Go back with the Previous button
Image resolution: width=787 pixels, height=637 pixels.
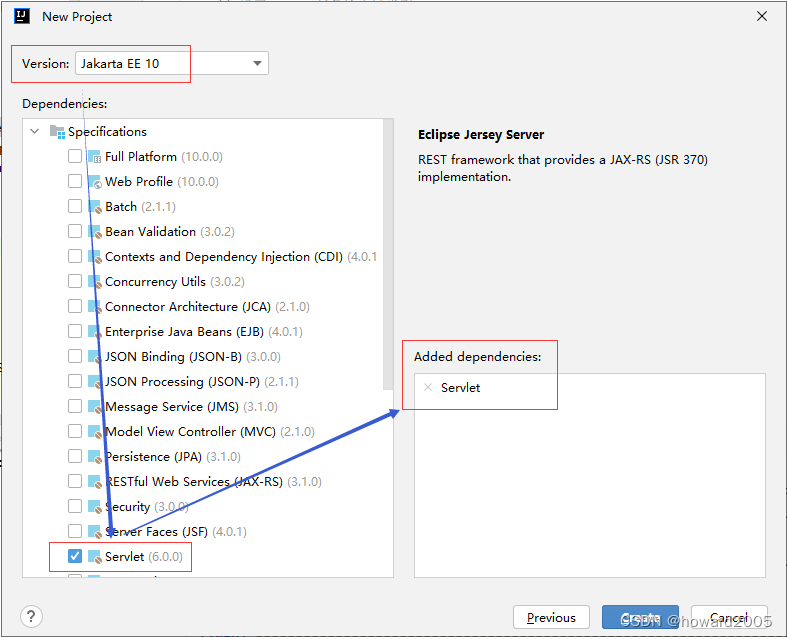[551, 617]
